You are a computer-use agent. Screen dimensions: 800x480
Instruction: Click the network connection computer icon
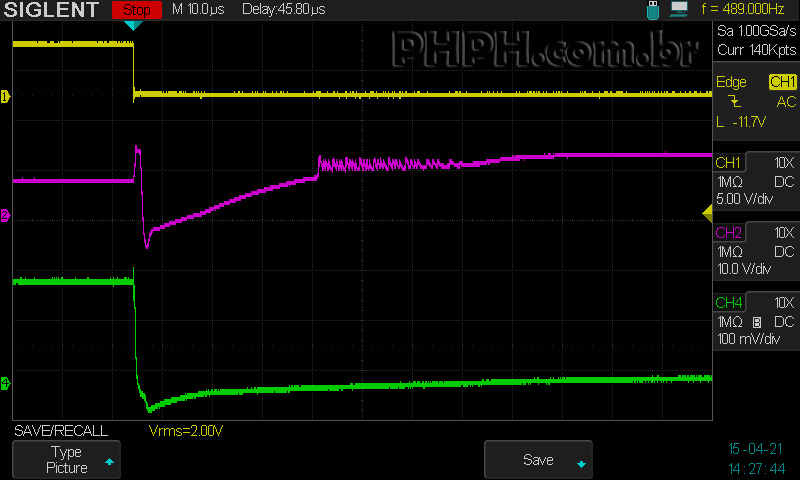click(x=679, y=9)
